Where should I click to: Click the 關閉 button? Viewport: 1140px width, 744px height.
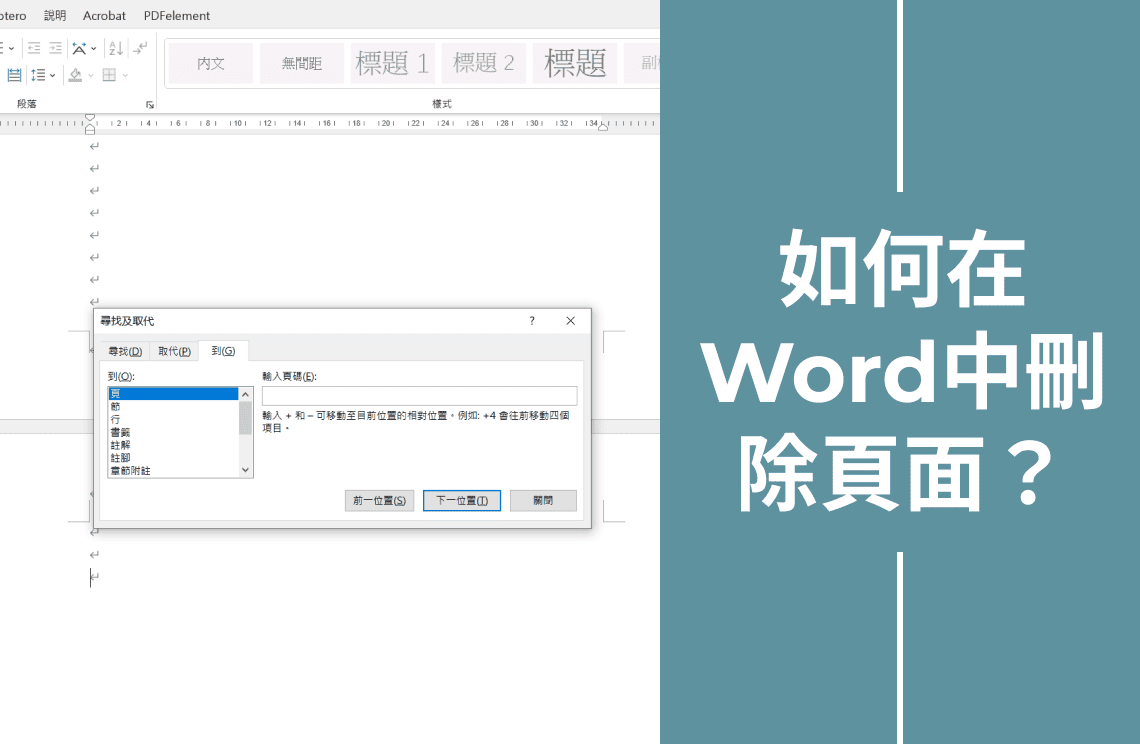point(543,500)
